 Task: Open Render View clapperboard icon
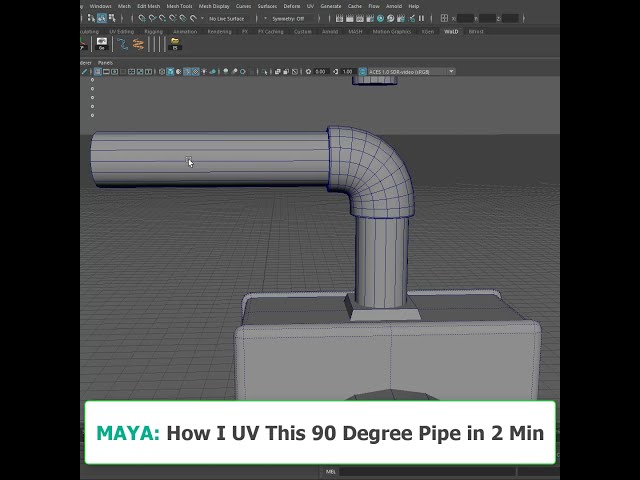pyautogui.click(x=339, y=18)
